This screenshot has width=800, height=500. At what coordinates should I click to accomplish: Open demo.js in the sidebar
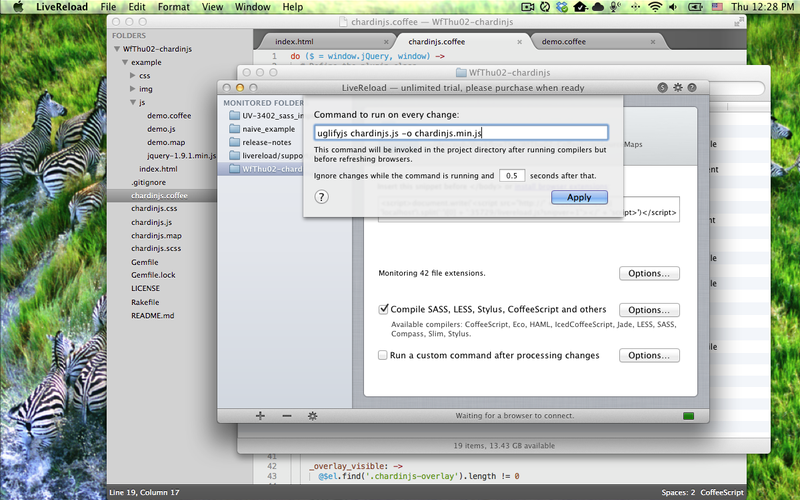coord(161,129)
